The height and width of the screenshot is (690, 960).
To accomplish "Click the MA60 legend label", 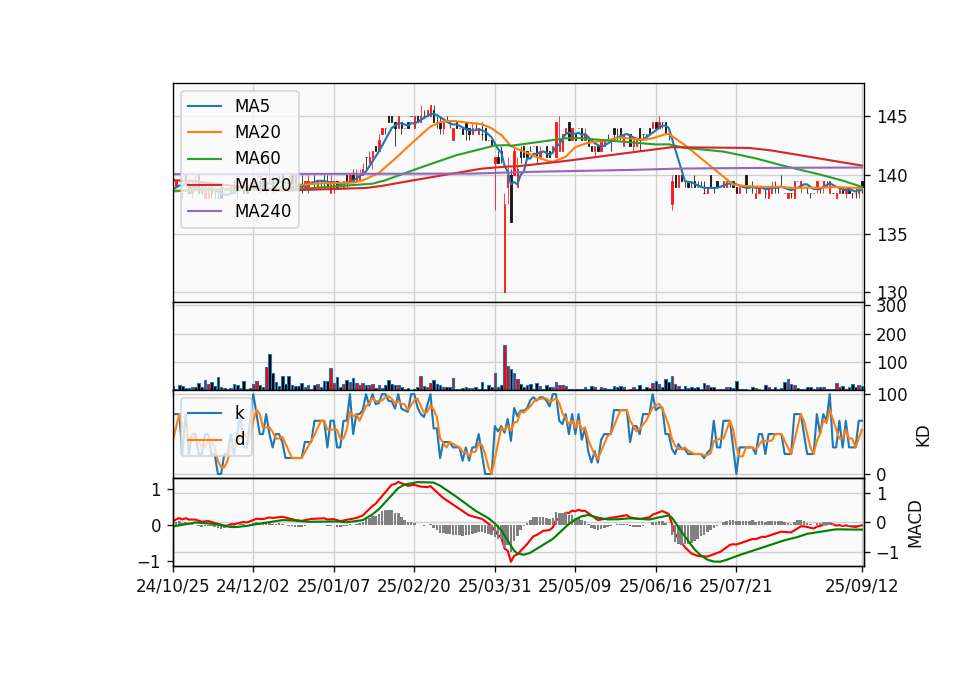I will tap(257, 159).
